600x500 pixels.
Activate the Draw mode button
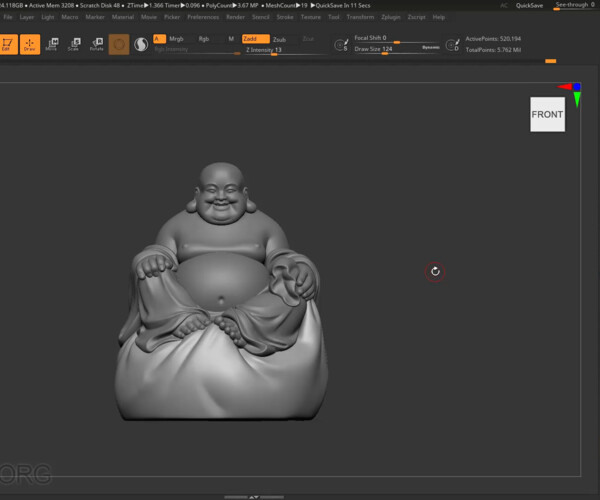[30, 44]
